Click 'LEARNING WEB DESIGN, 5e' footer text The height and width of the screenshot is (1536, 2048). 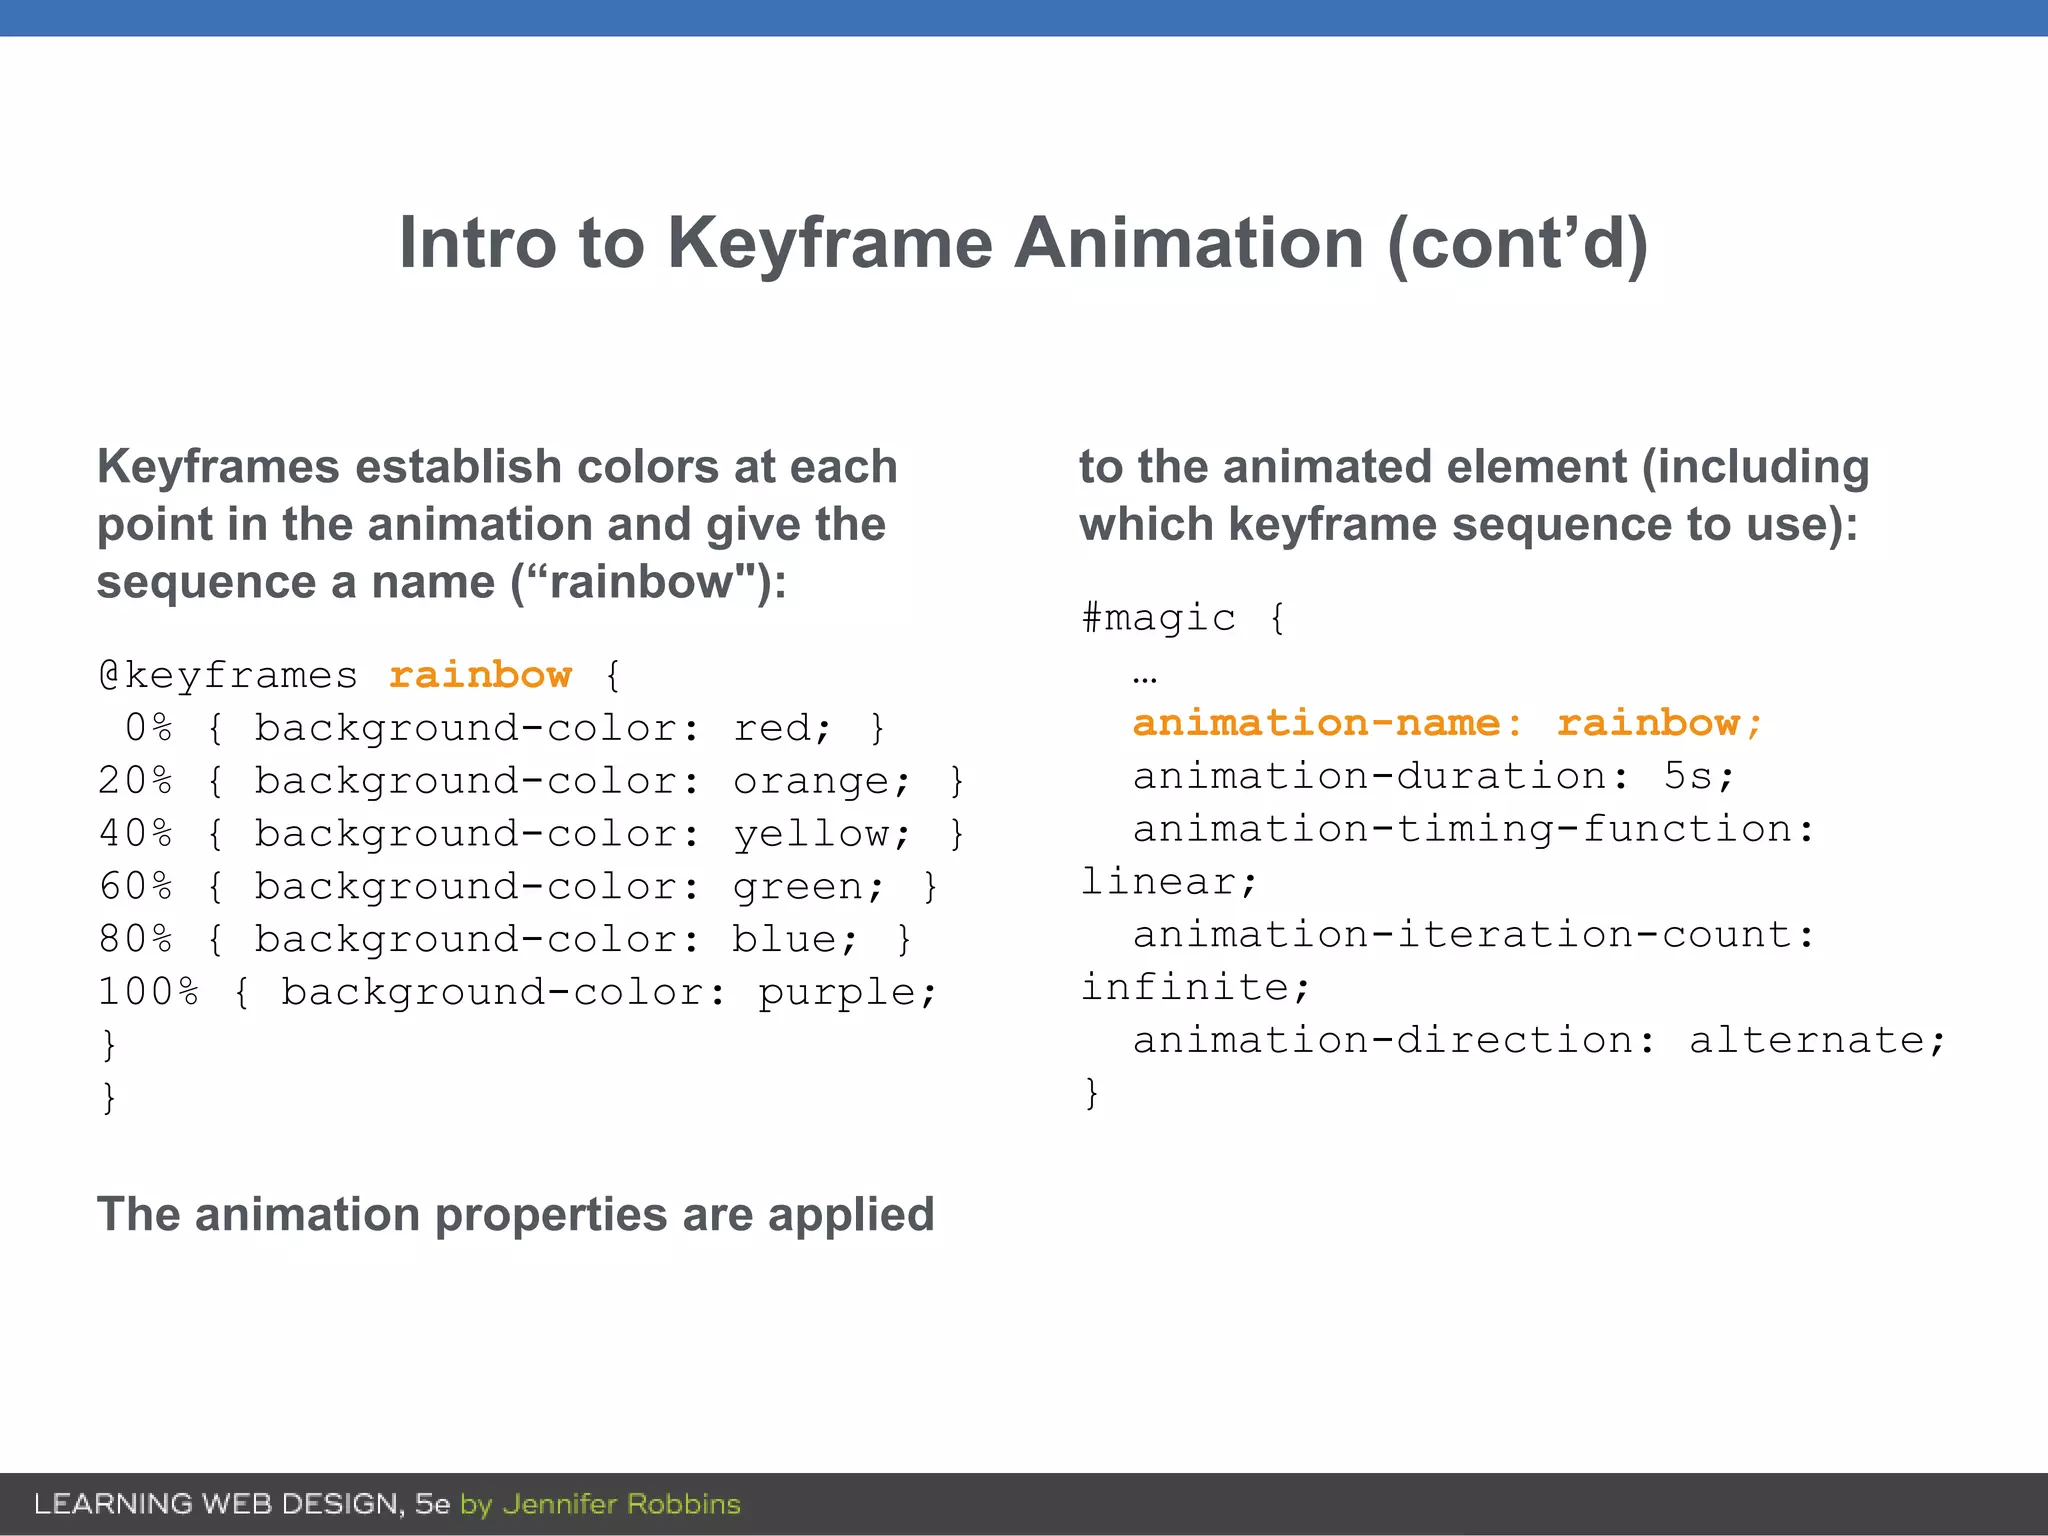click(x=242, y=1504)
